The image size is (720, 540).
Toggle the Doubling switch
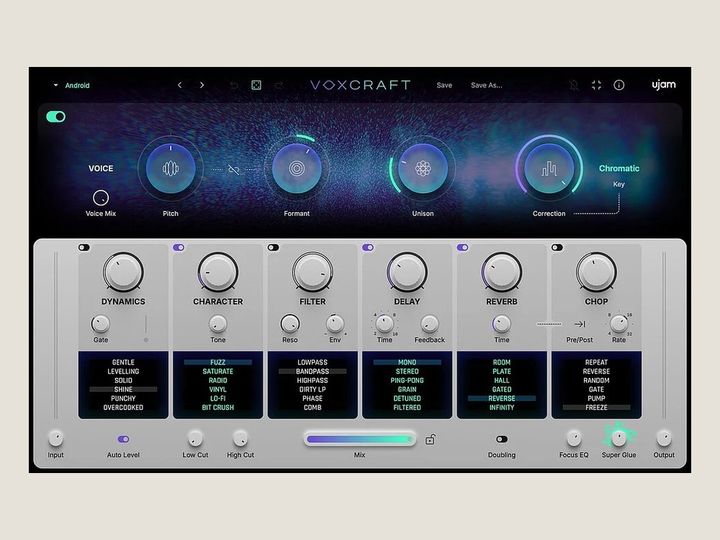[501, 439]
